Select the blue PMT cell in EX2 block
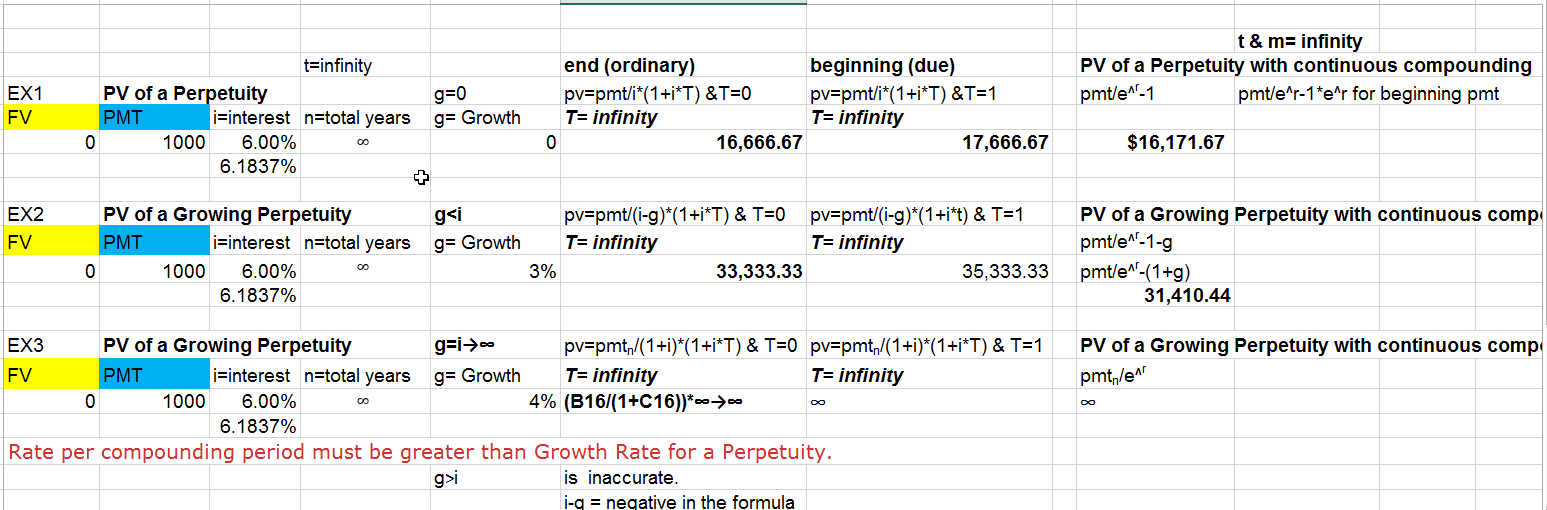Screen dimensions: 1547x510 pos(154,242)
